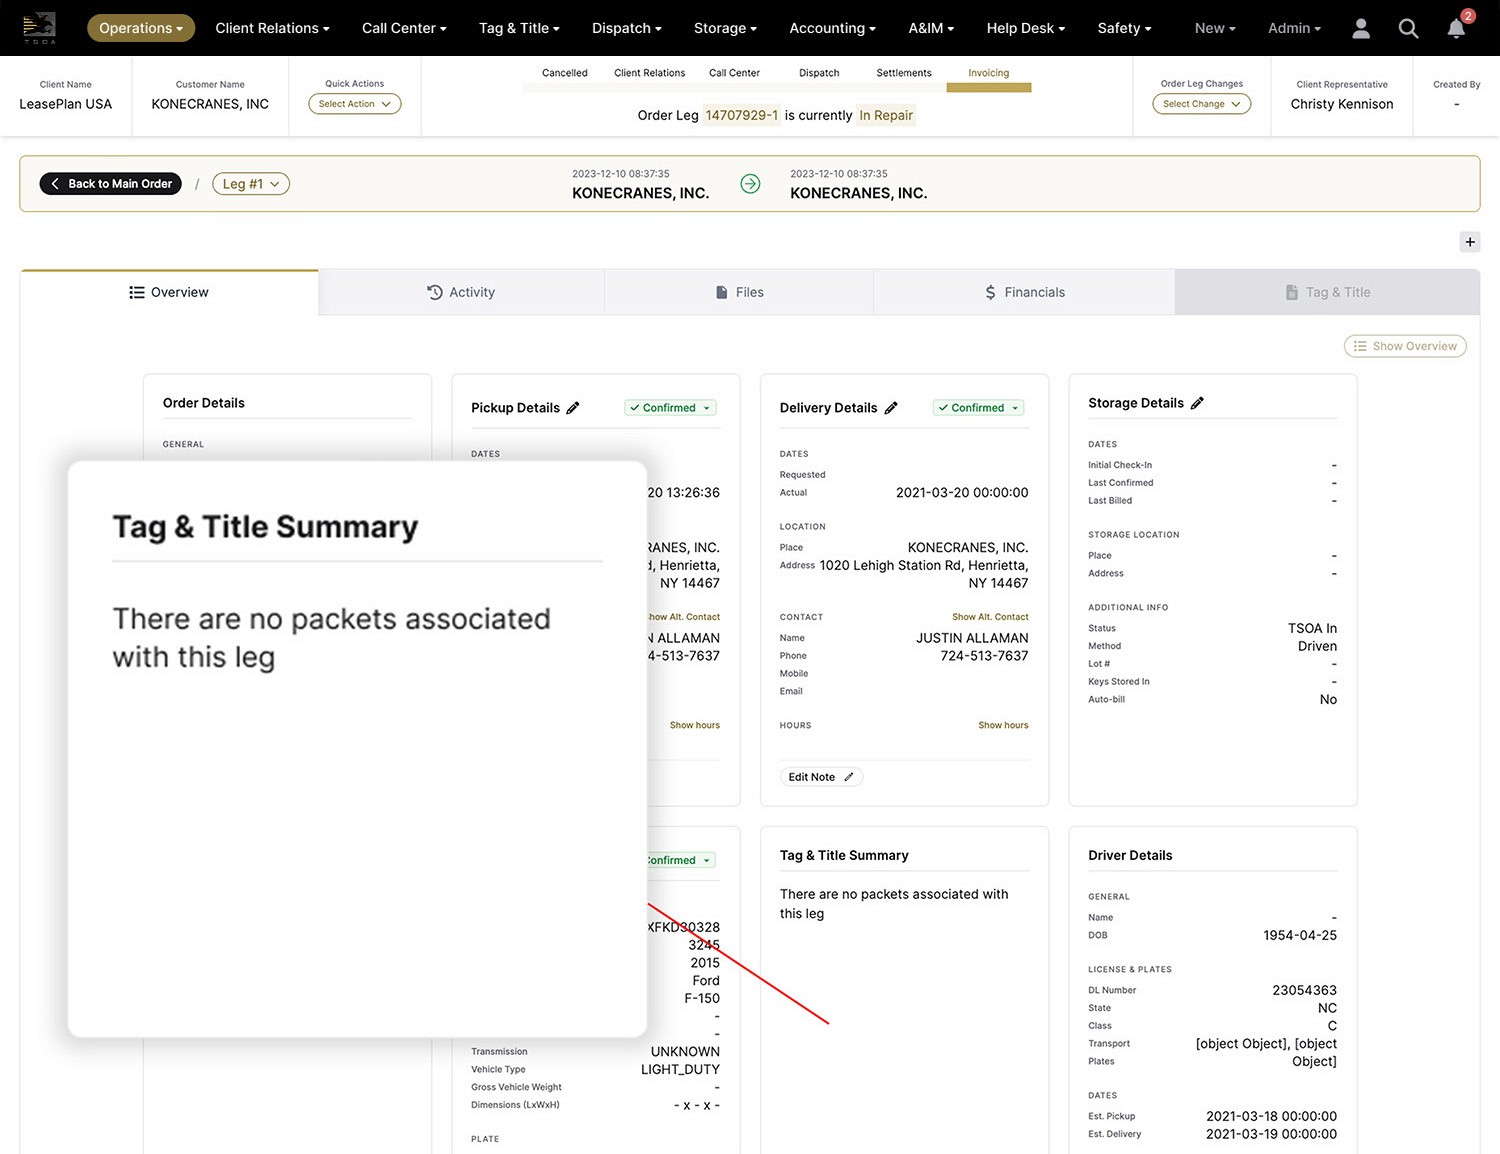The image size is (1500, 1154).
Task: Open the greyed Tag & Title tab
Action: click(1327, 292)
